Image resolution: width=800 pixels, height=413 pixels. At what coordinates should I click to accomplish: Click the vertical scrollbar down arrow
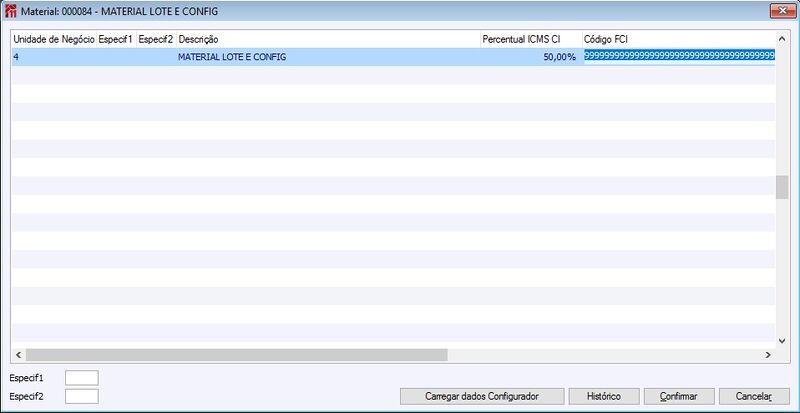(x=782, y=341)
